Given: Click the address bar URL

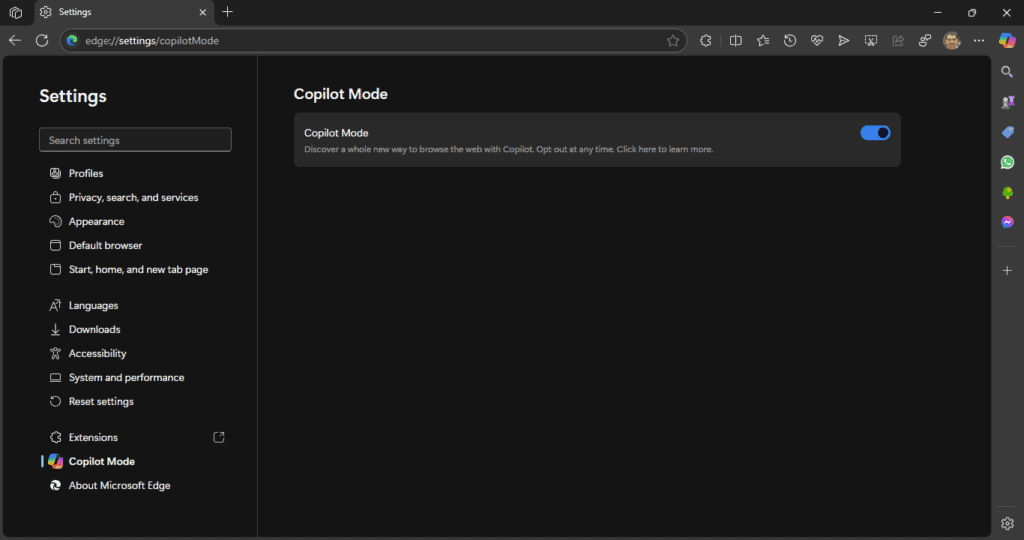Looking at the screenshot, I should [152, 40].
